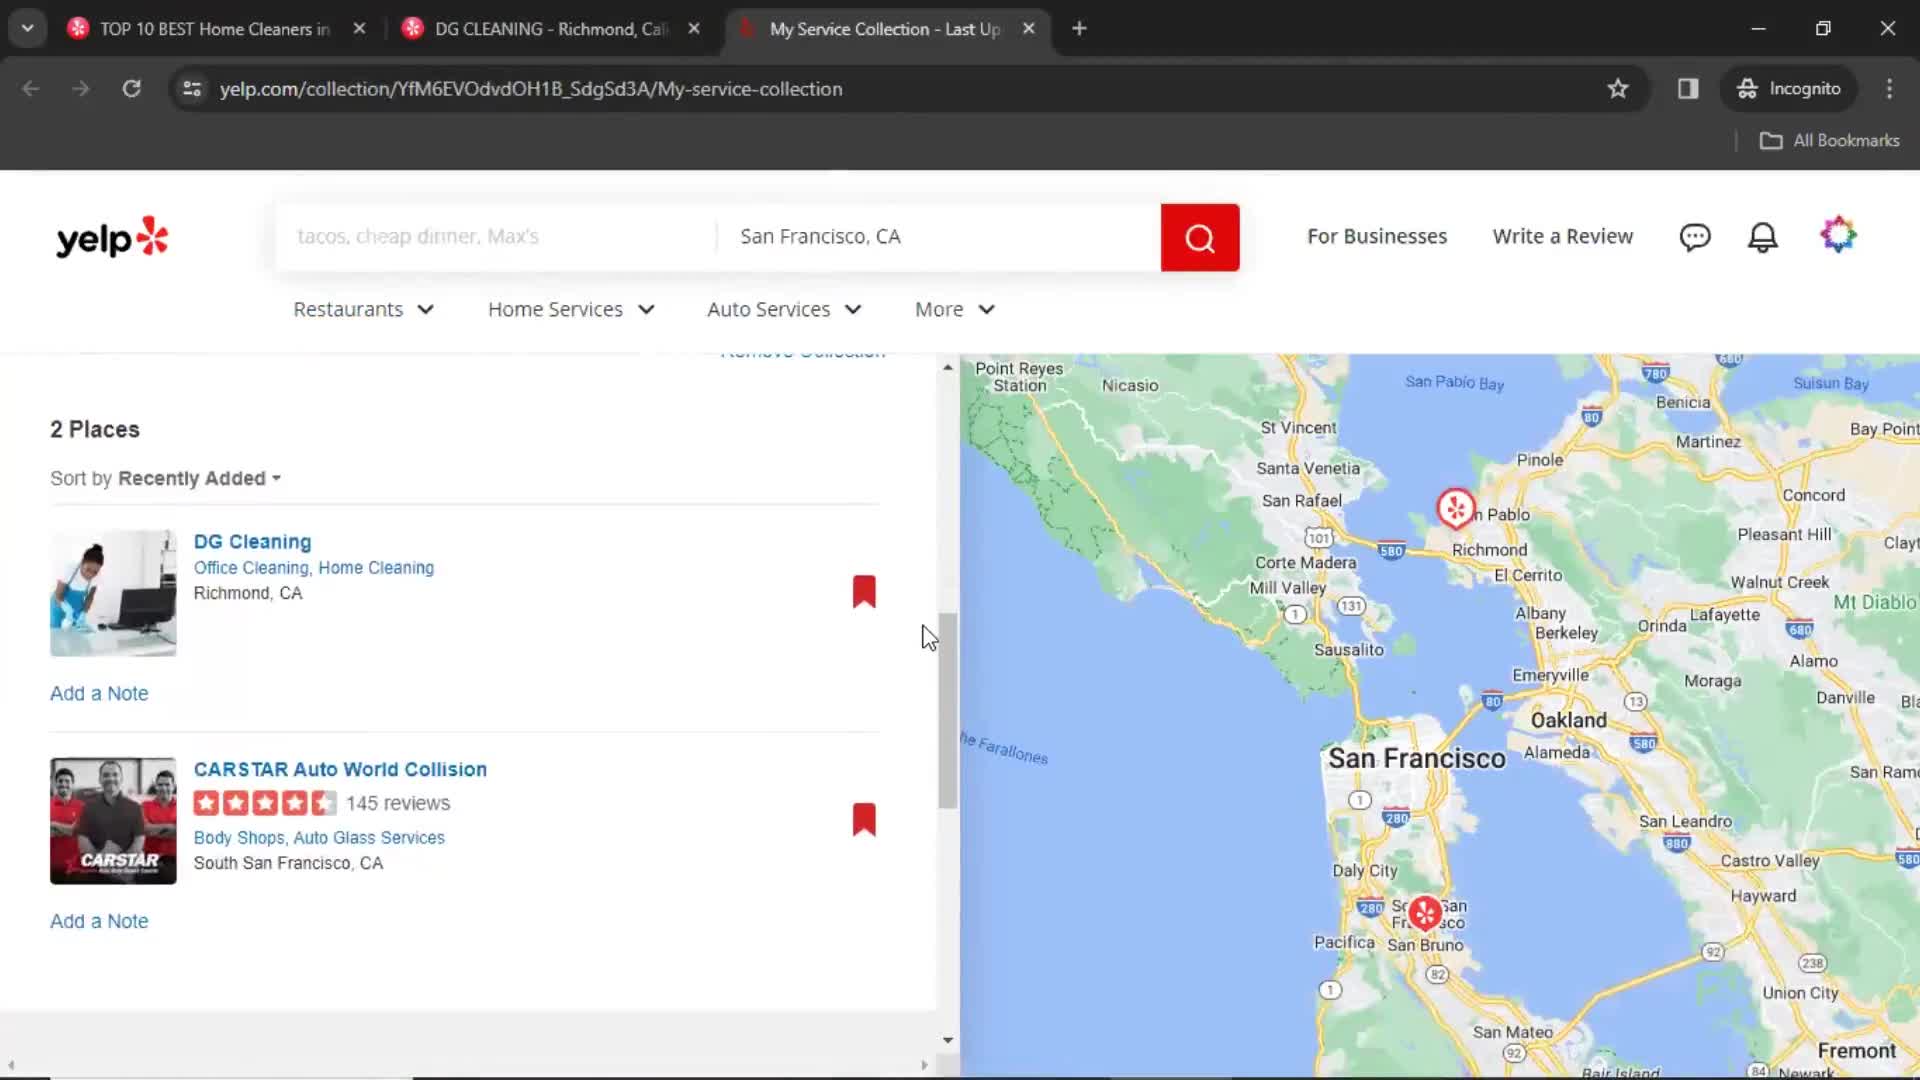Focus the search term input field
Screen dimensions: 1920x1080
[497, 237]
